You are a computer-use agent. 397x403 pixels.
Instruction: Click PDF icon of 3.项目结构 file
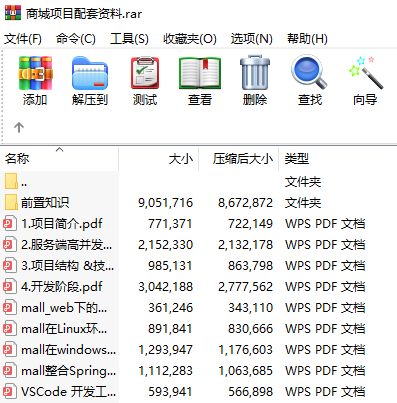10,265
